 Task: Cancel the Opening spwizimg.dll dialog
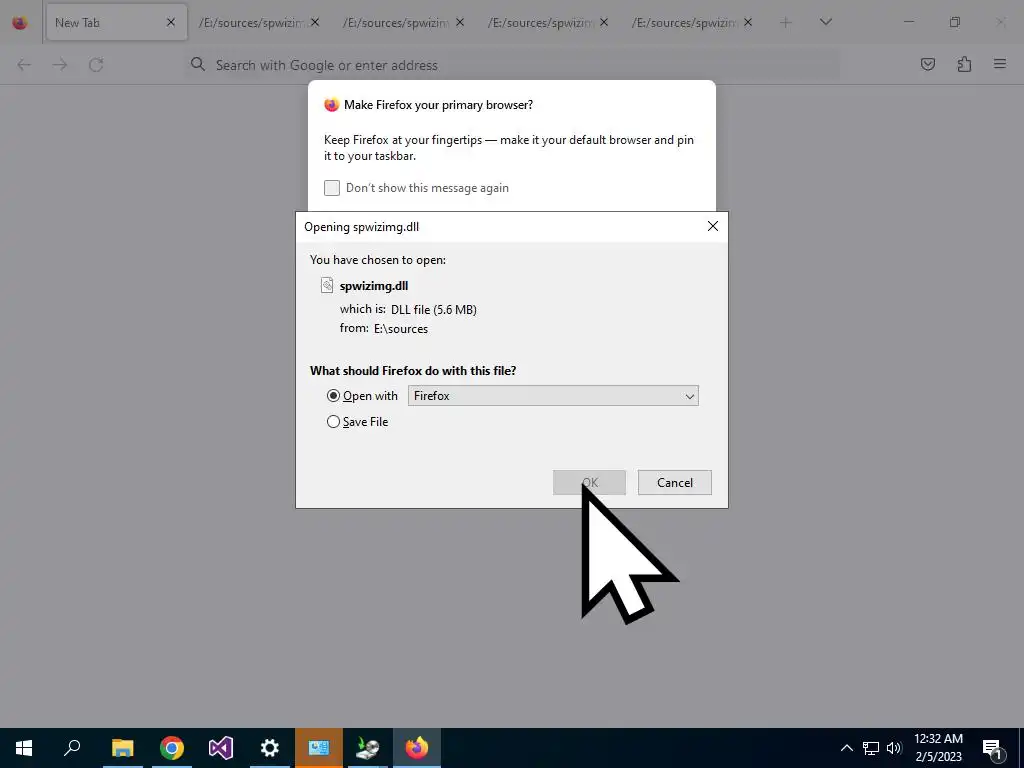675,483
